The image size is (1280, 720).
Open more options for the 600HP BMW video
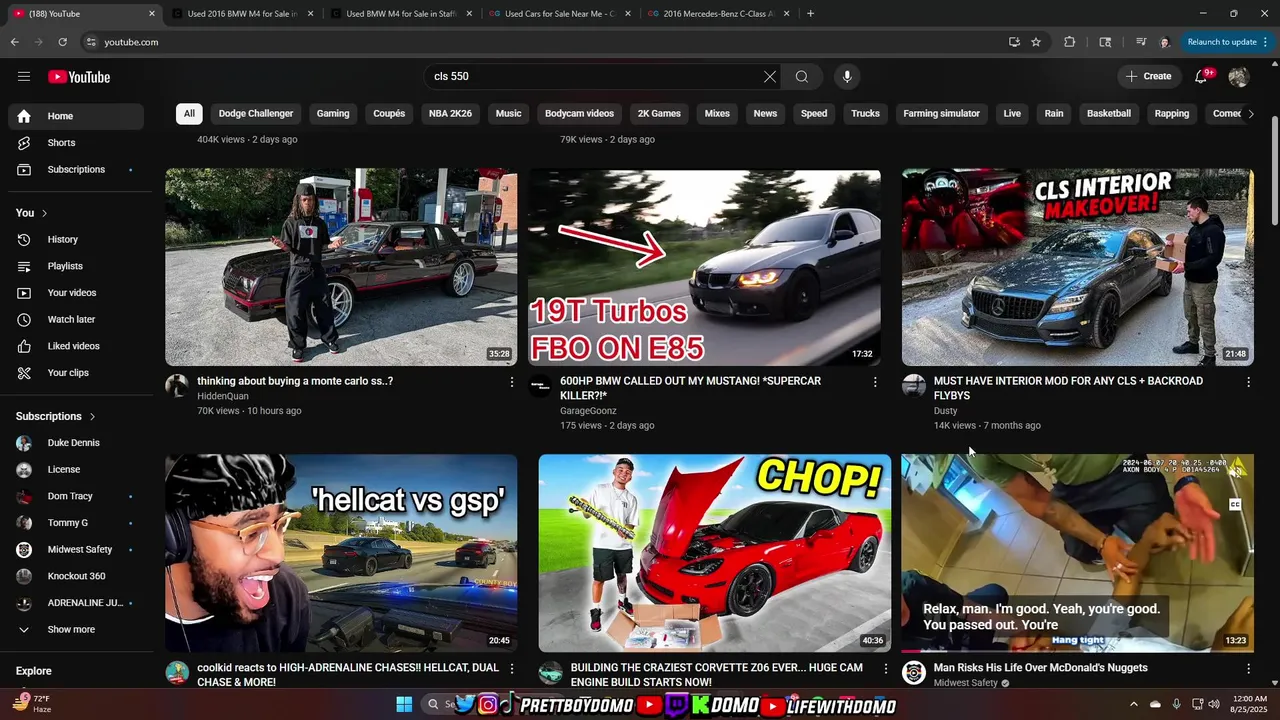875,382
